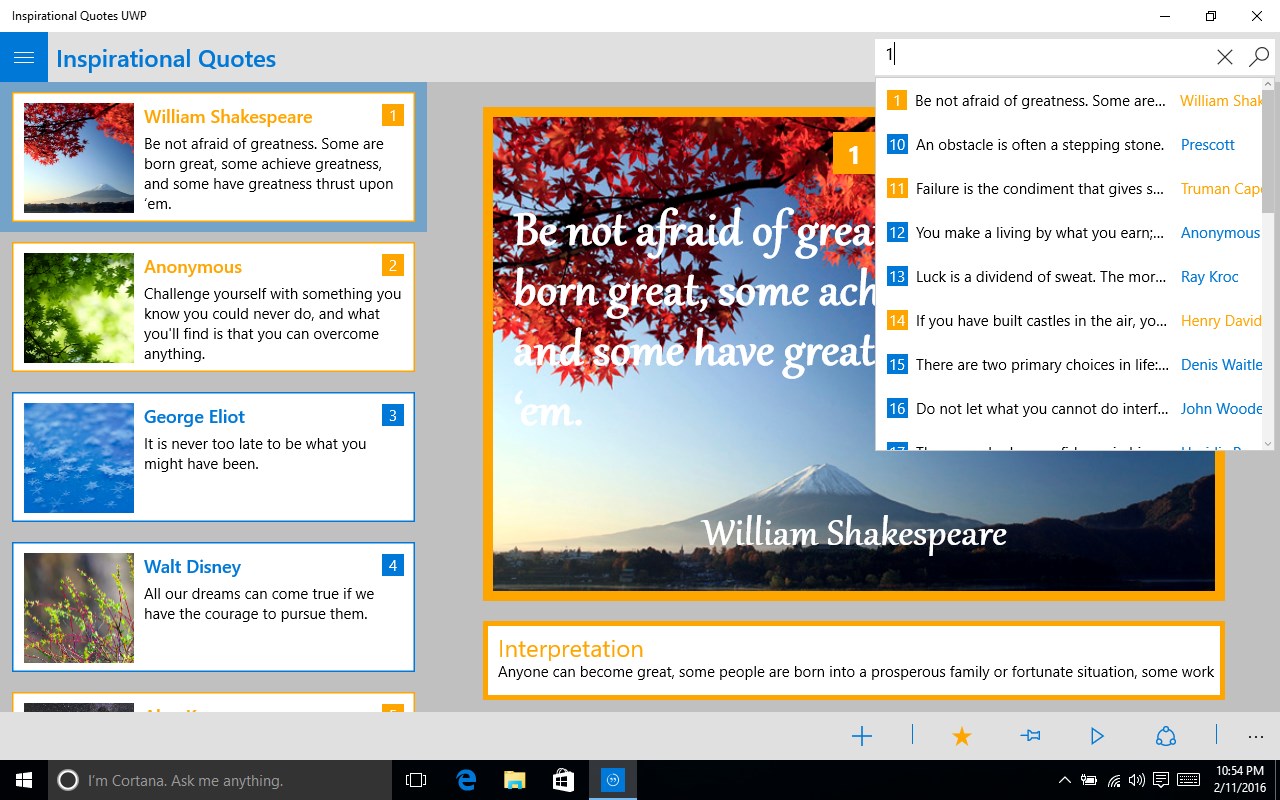1280x800 pixels.
Task: Pin the current quote to Start
Action: pos(1029,736)
